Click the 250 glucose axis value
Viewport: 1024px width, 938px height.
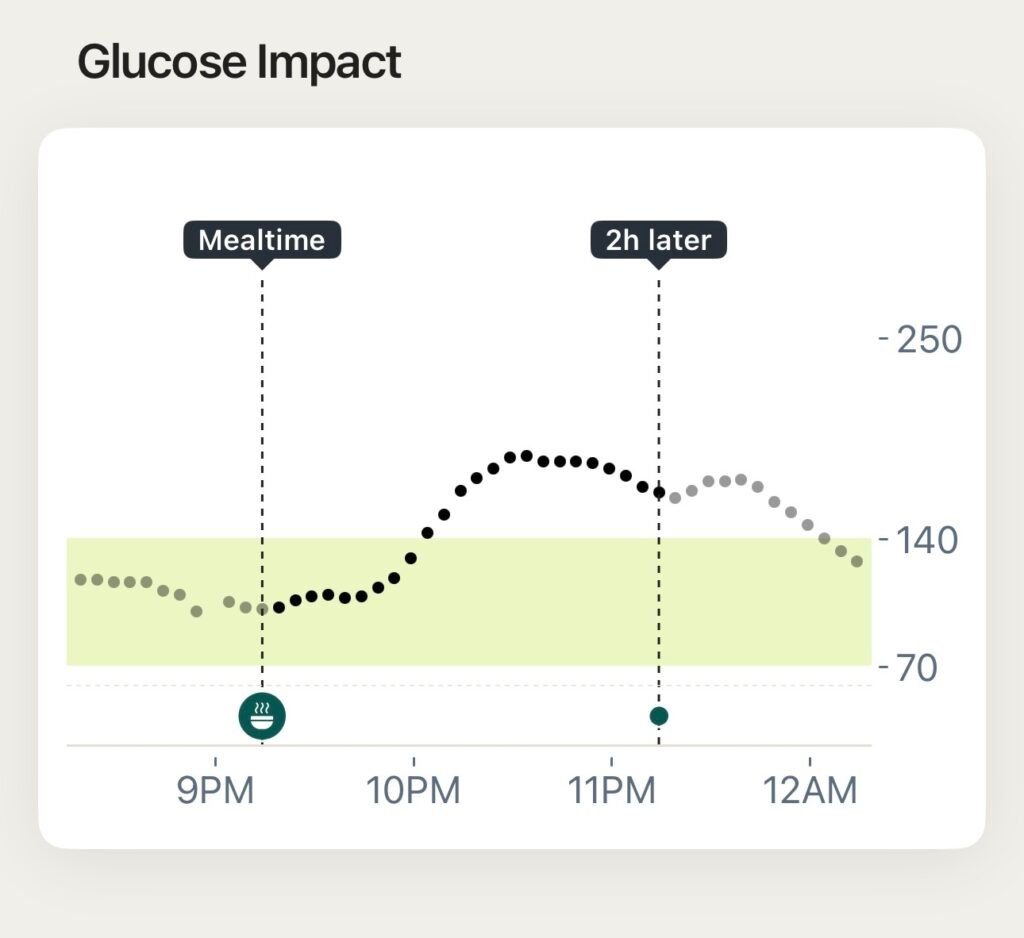[x=929, y=340]
